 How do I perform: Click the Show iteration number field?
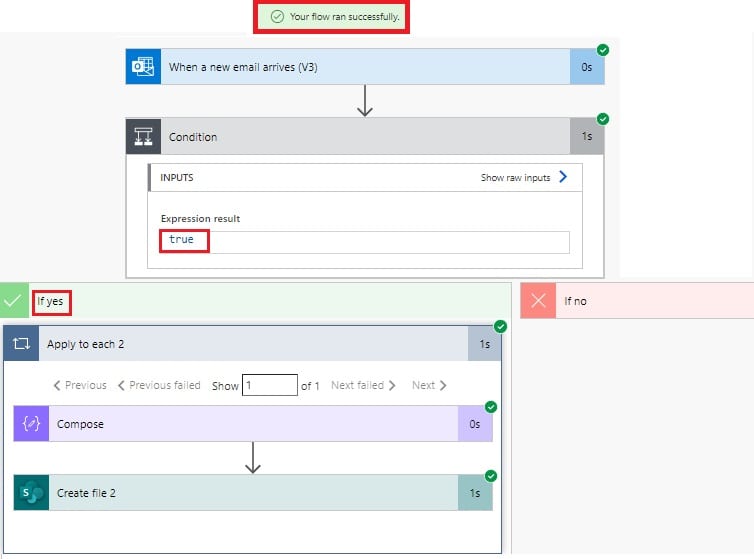(x=270, y=385)
